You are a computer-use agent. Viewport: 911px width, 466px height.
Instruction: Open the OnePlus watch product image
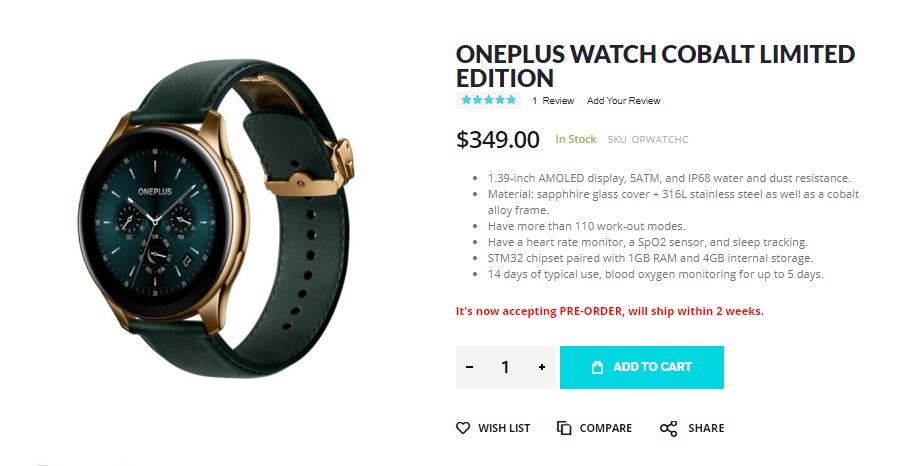(216, 218)
